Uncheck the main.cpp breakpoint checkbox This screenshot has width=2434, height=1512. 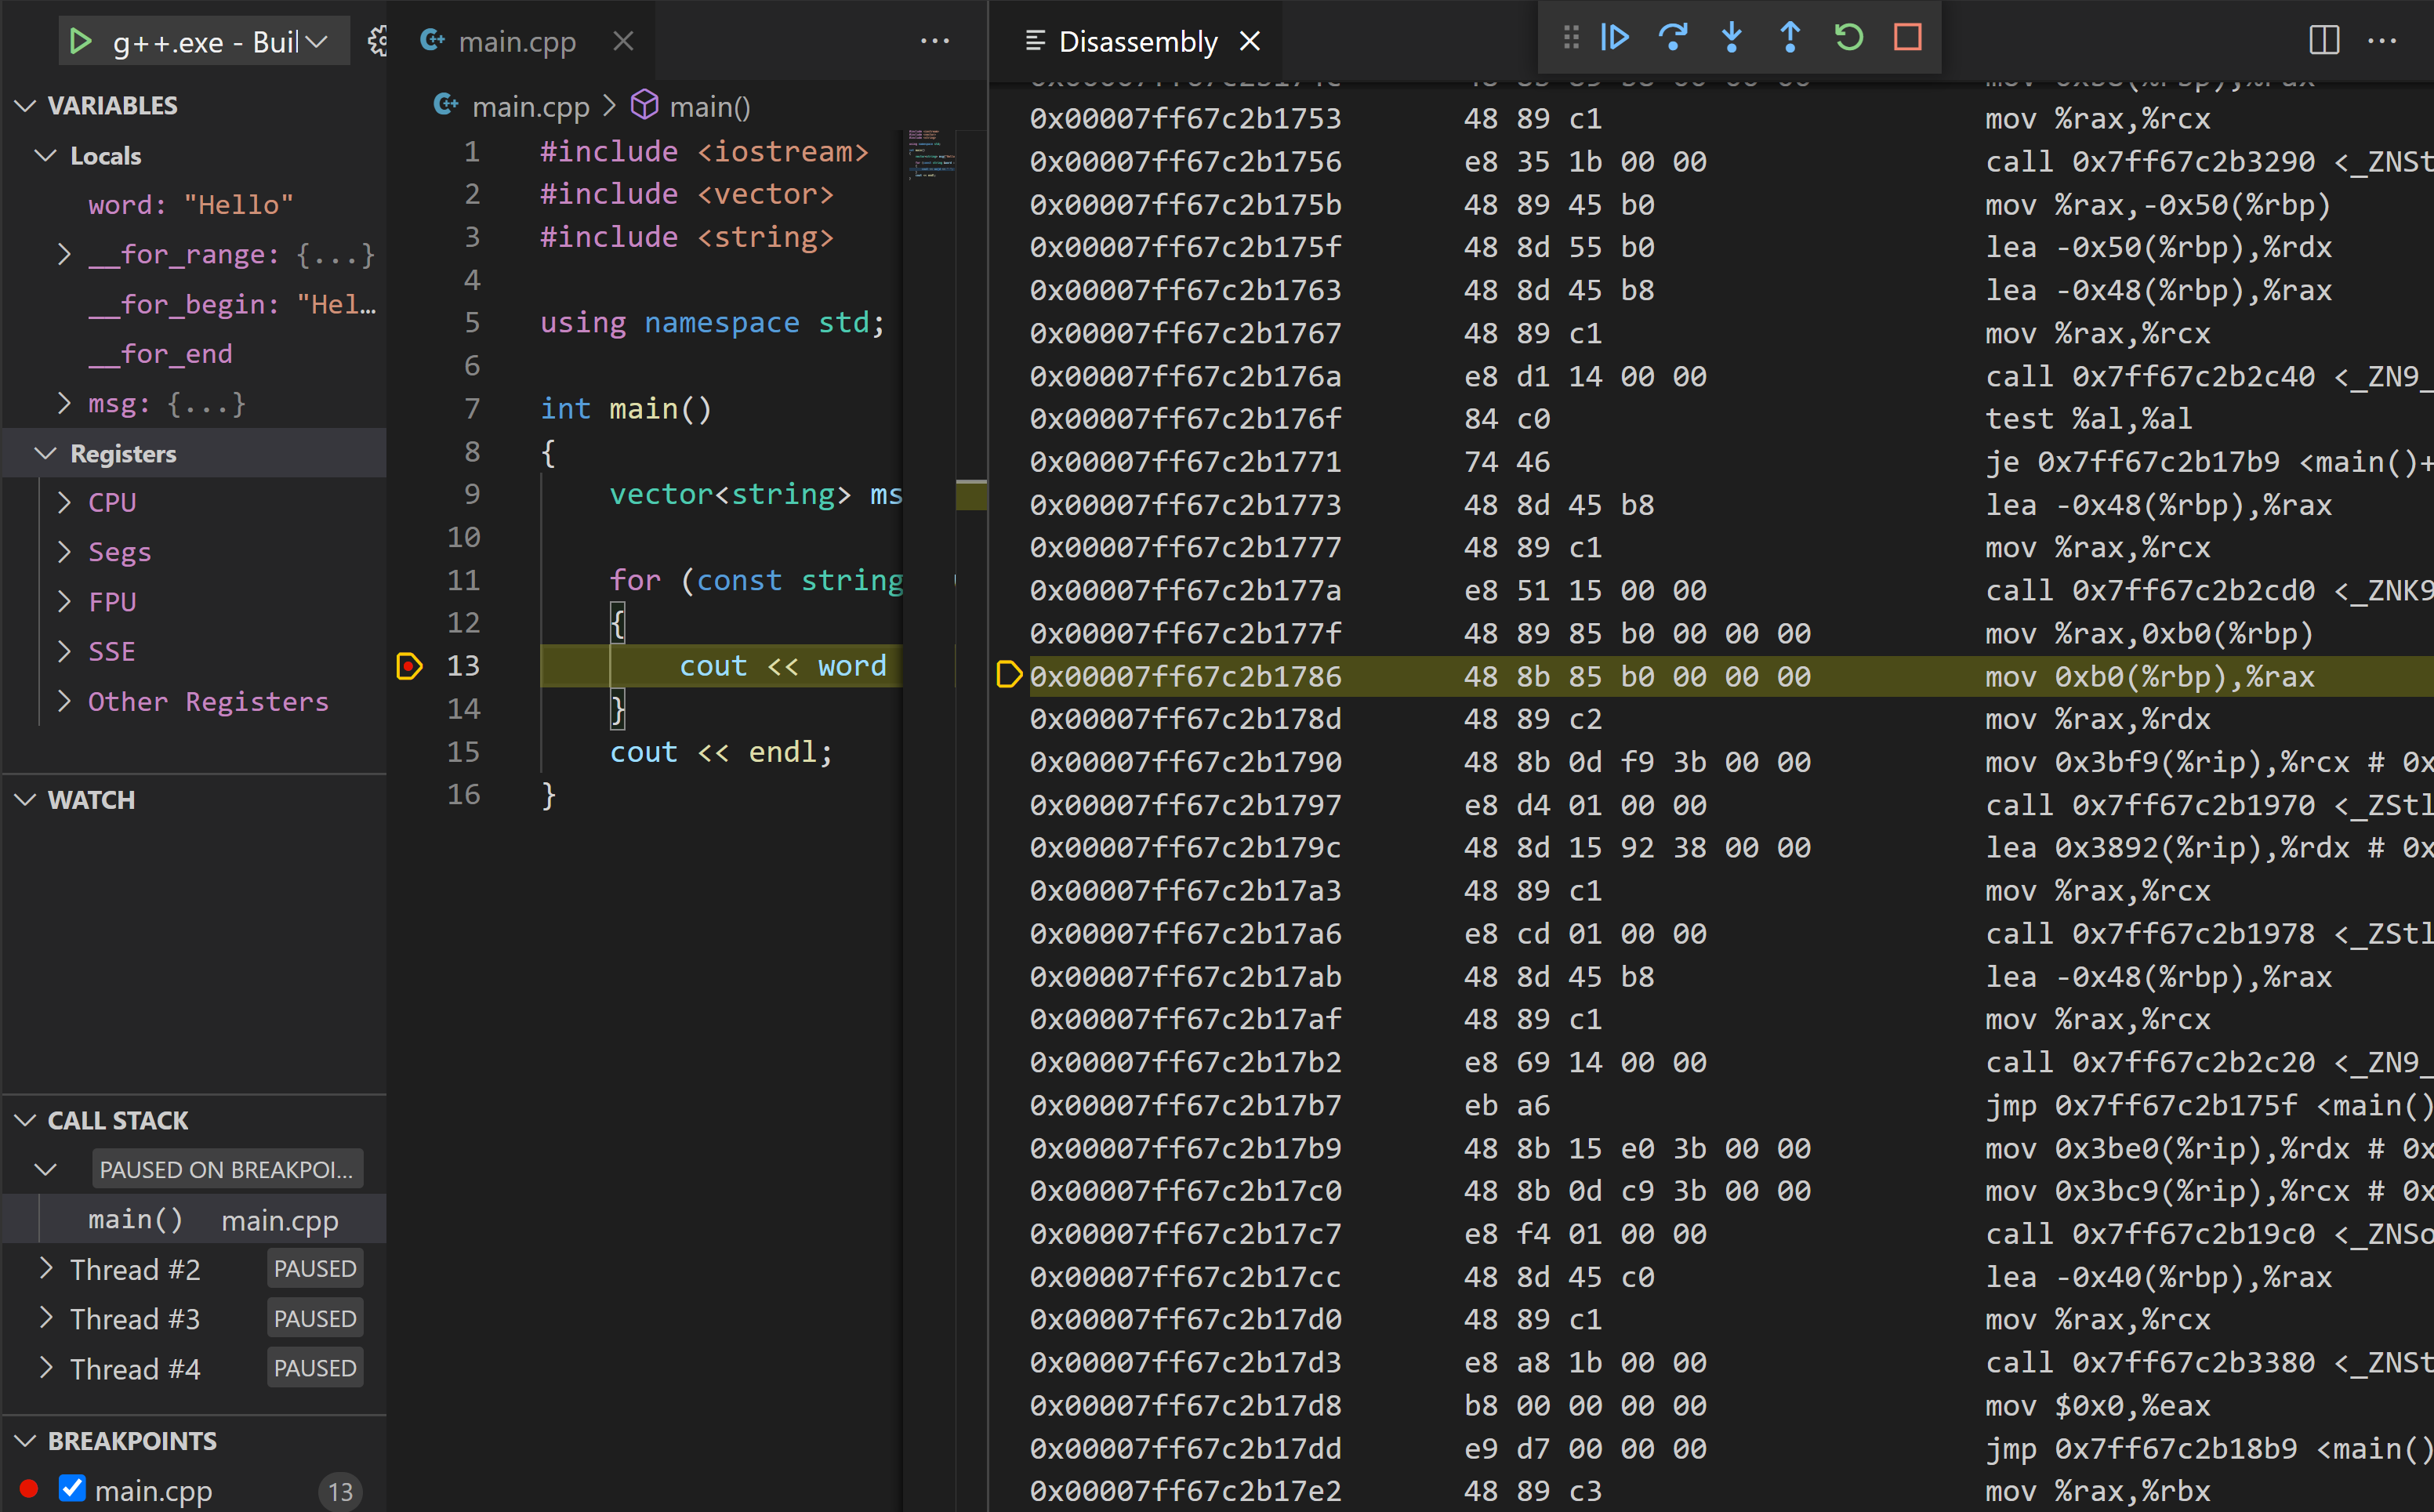(72, 1489)
